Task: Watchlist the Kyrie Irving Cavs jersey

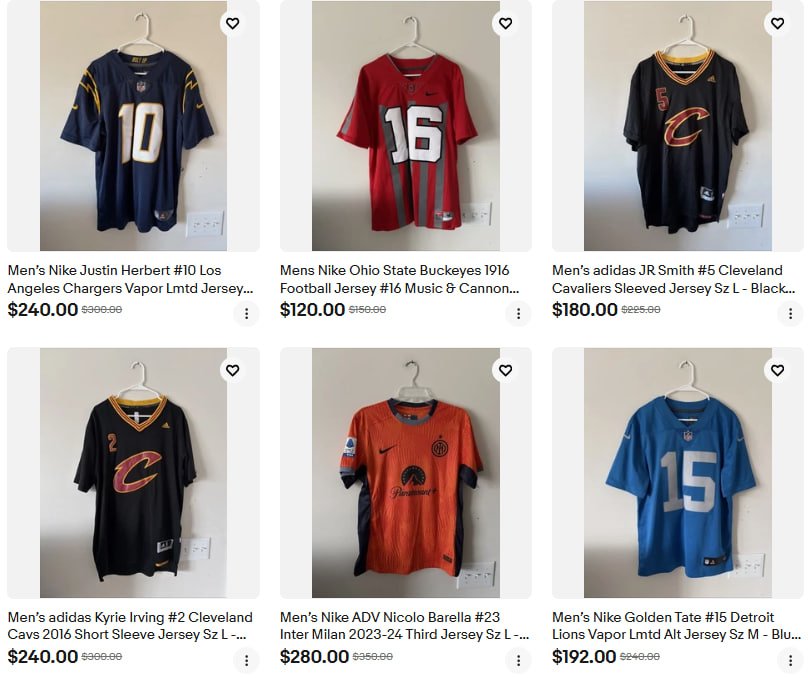Action: (232, 370)
